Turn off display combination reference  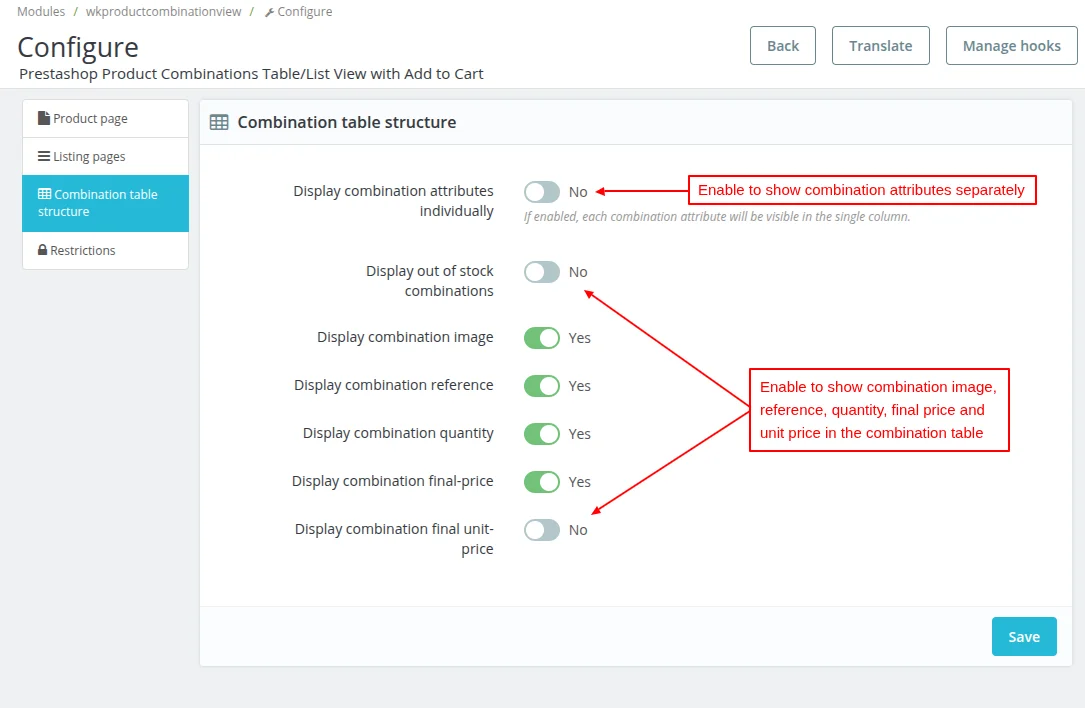pyautogui.click(x=542, y=386)
